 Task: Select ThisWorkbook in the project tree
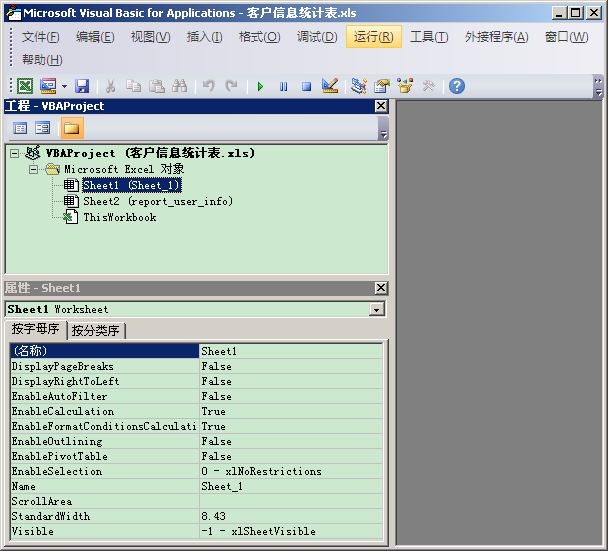click(119, 217)
